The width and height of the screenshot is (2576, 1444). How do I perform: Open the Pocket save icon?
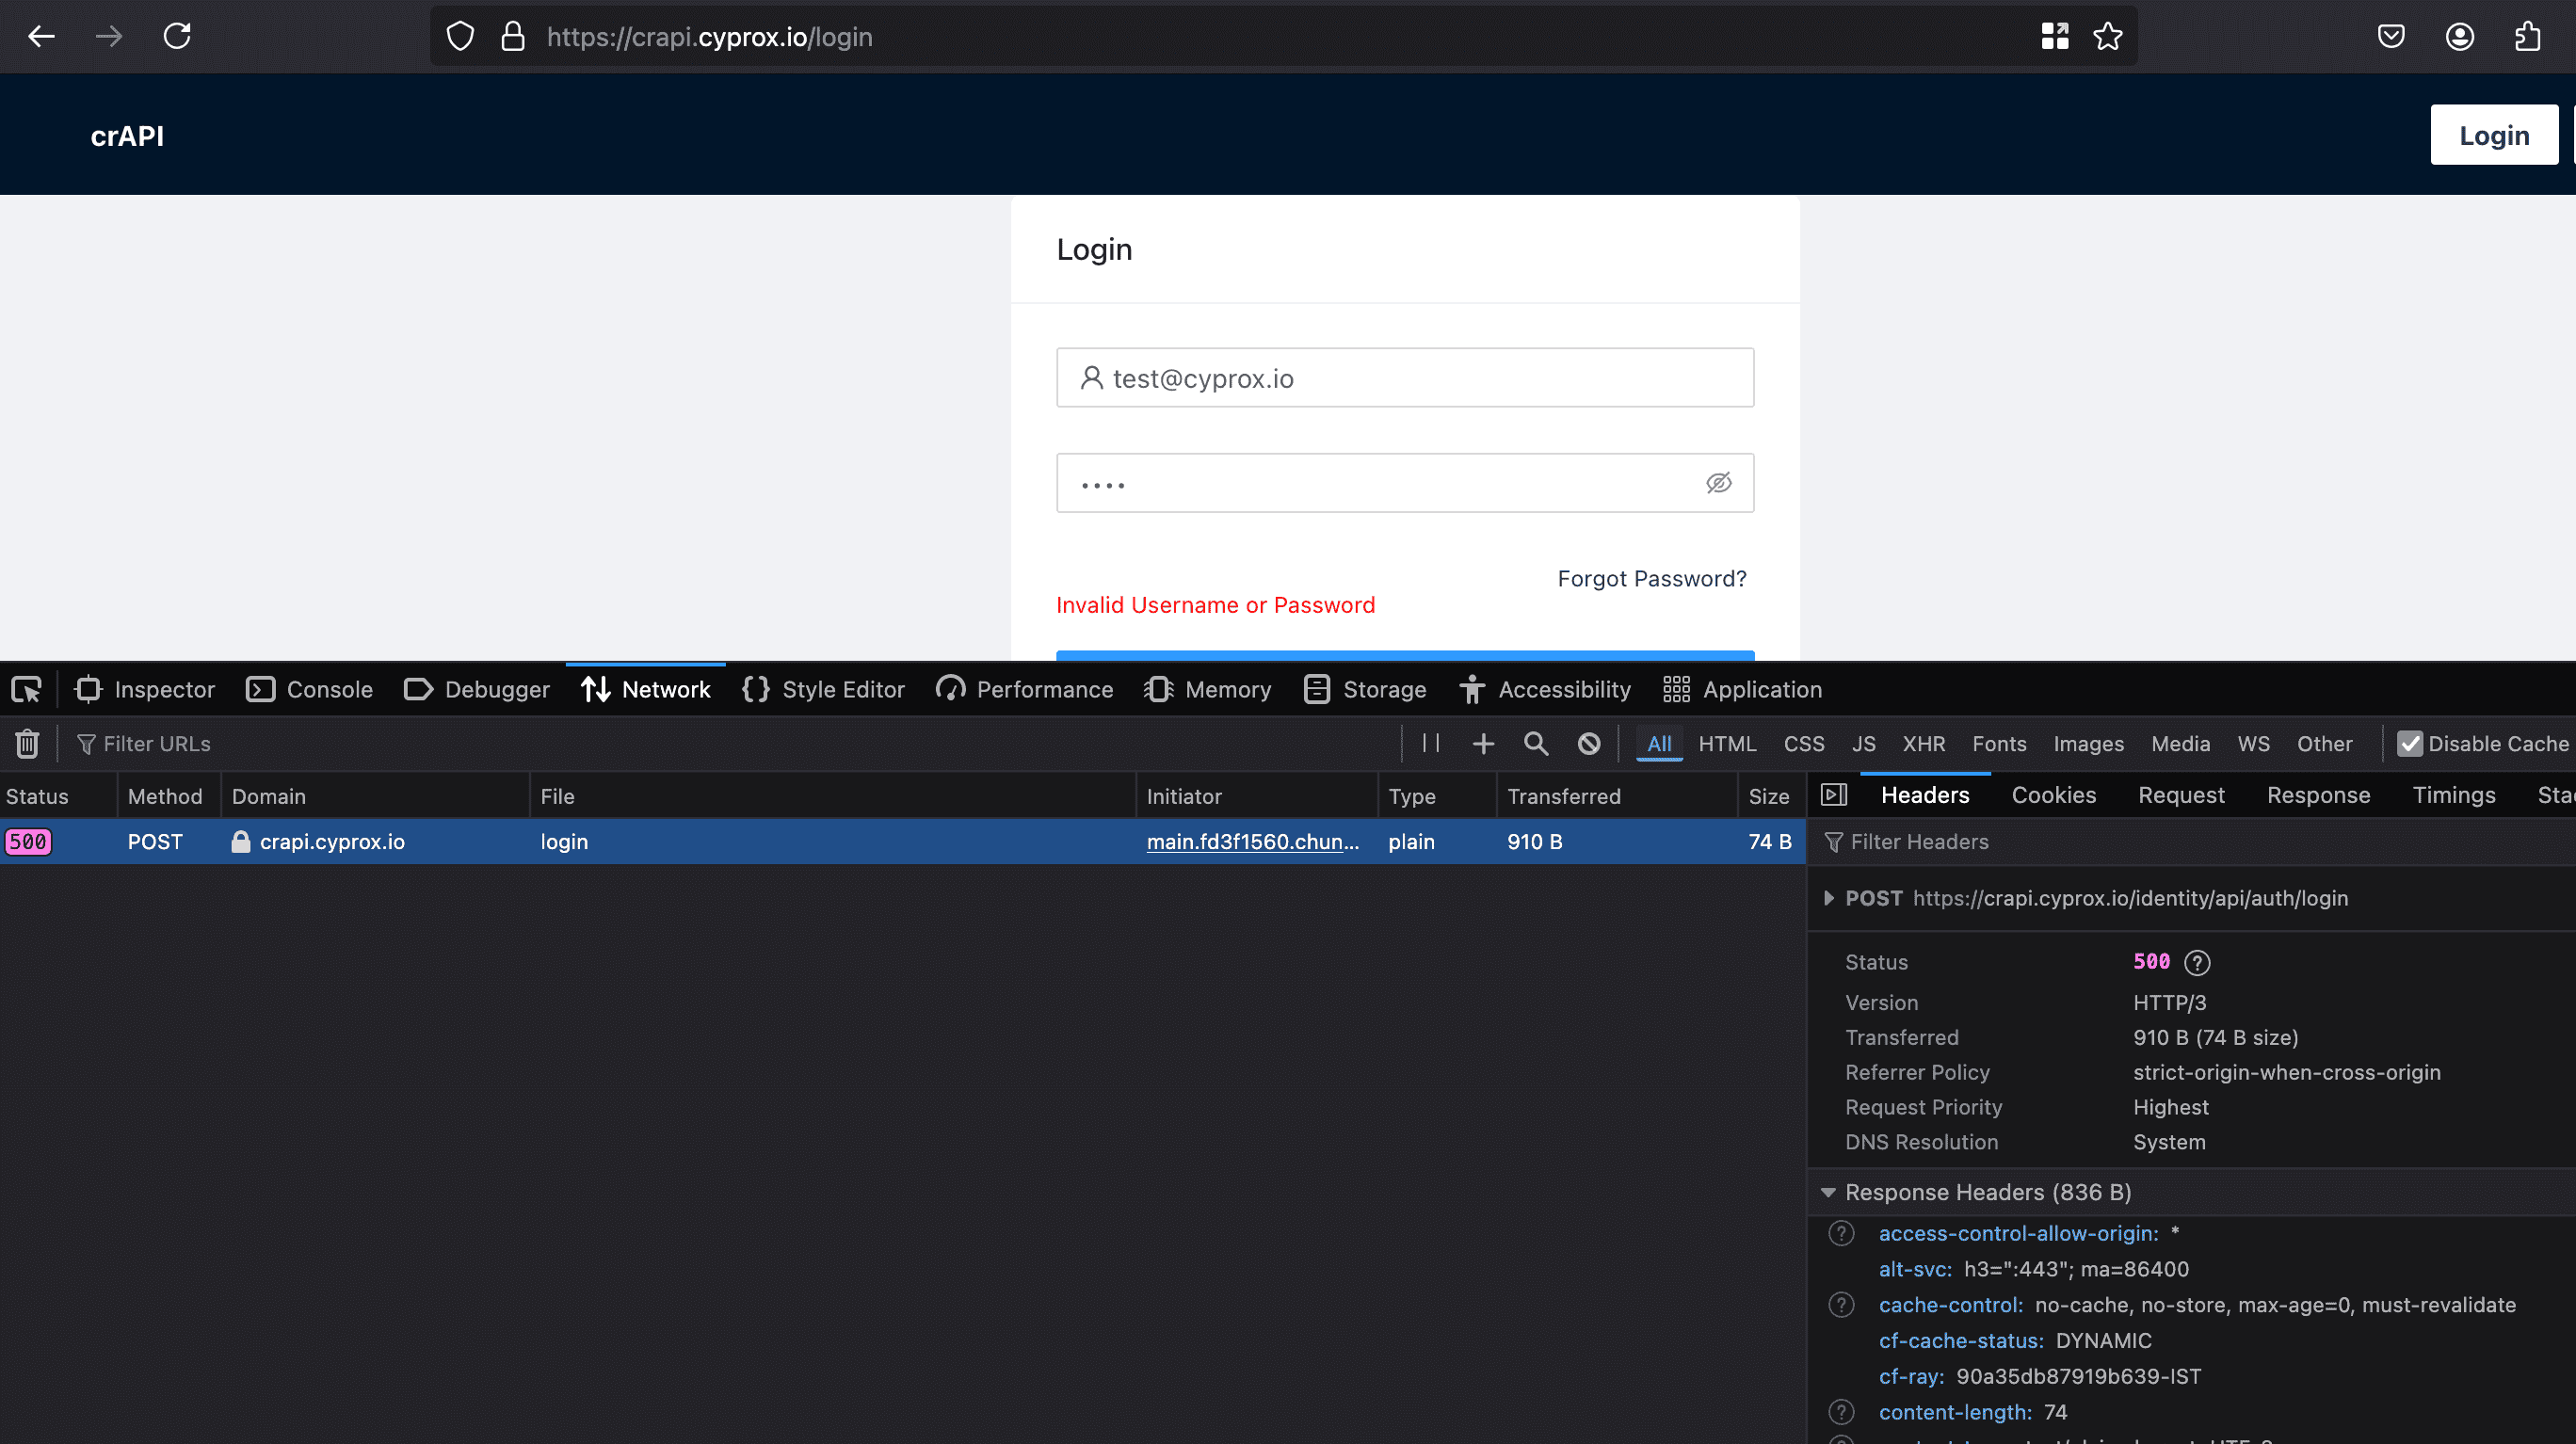(2391, 37)
